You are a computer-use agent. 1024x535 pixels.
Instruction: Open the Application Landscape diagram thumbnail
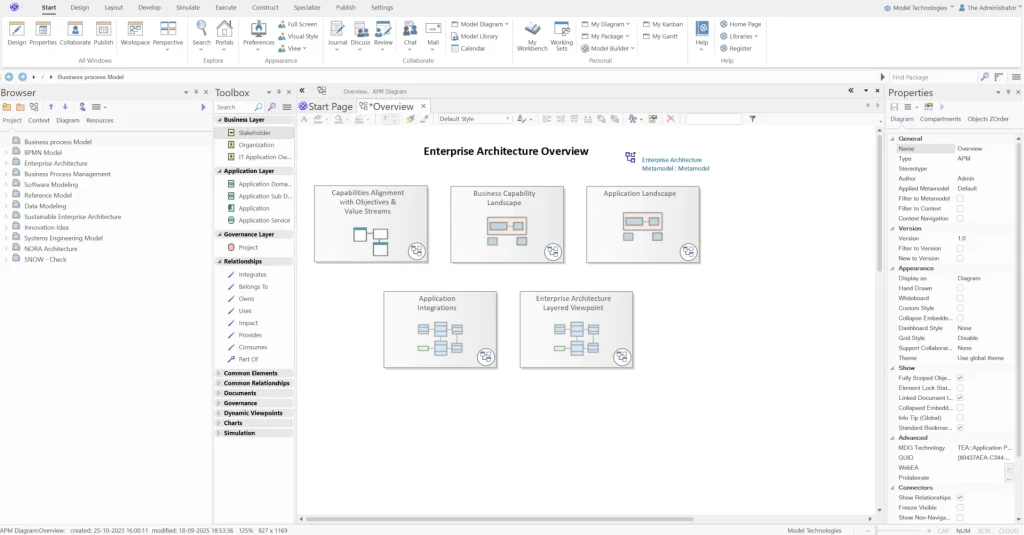pyautogui.click(x=643, y=225)
